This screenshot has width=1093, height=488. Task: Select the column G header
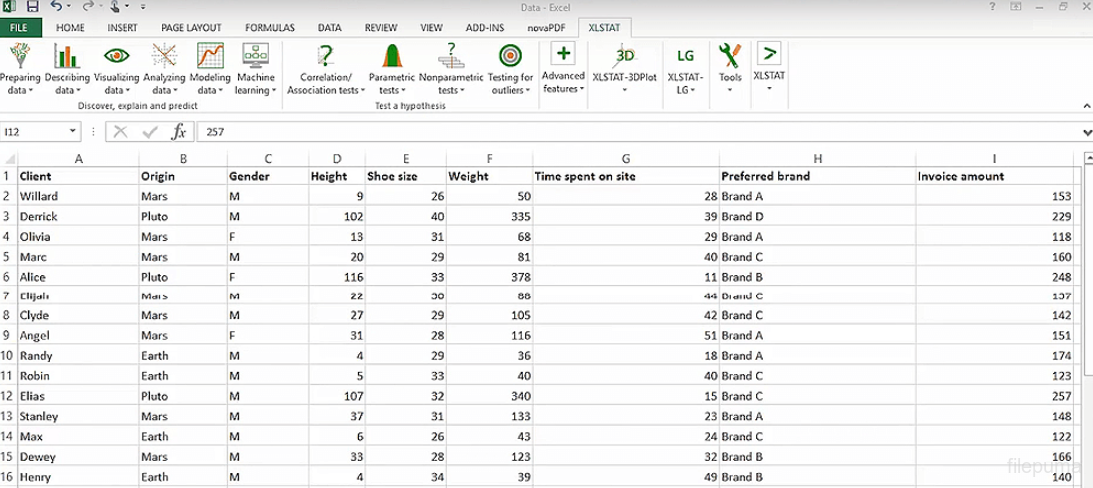click(626, 158)
